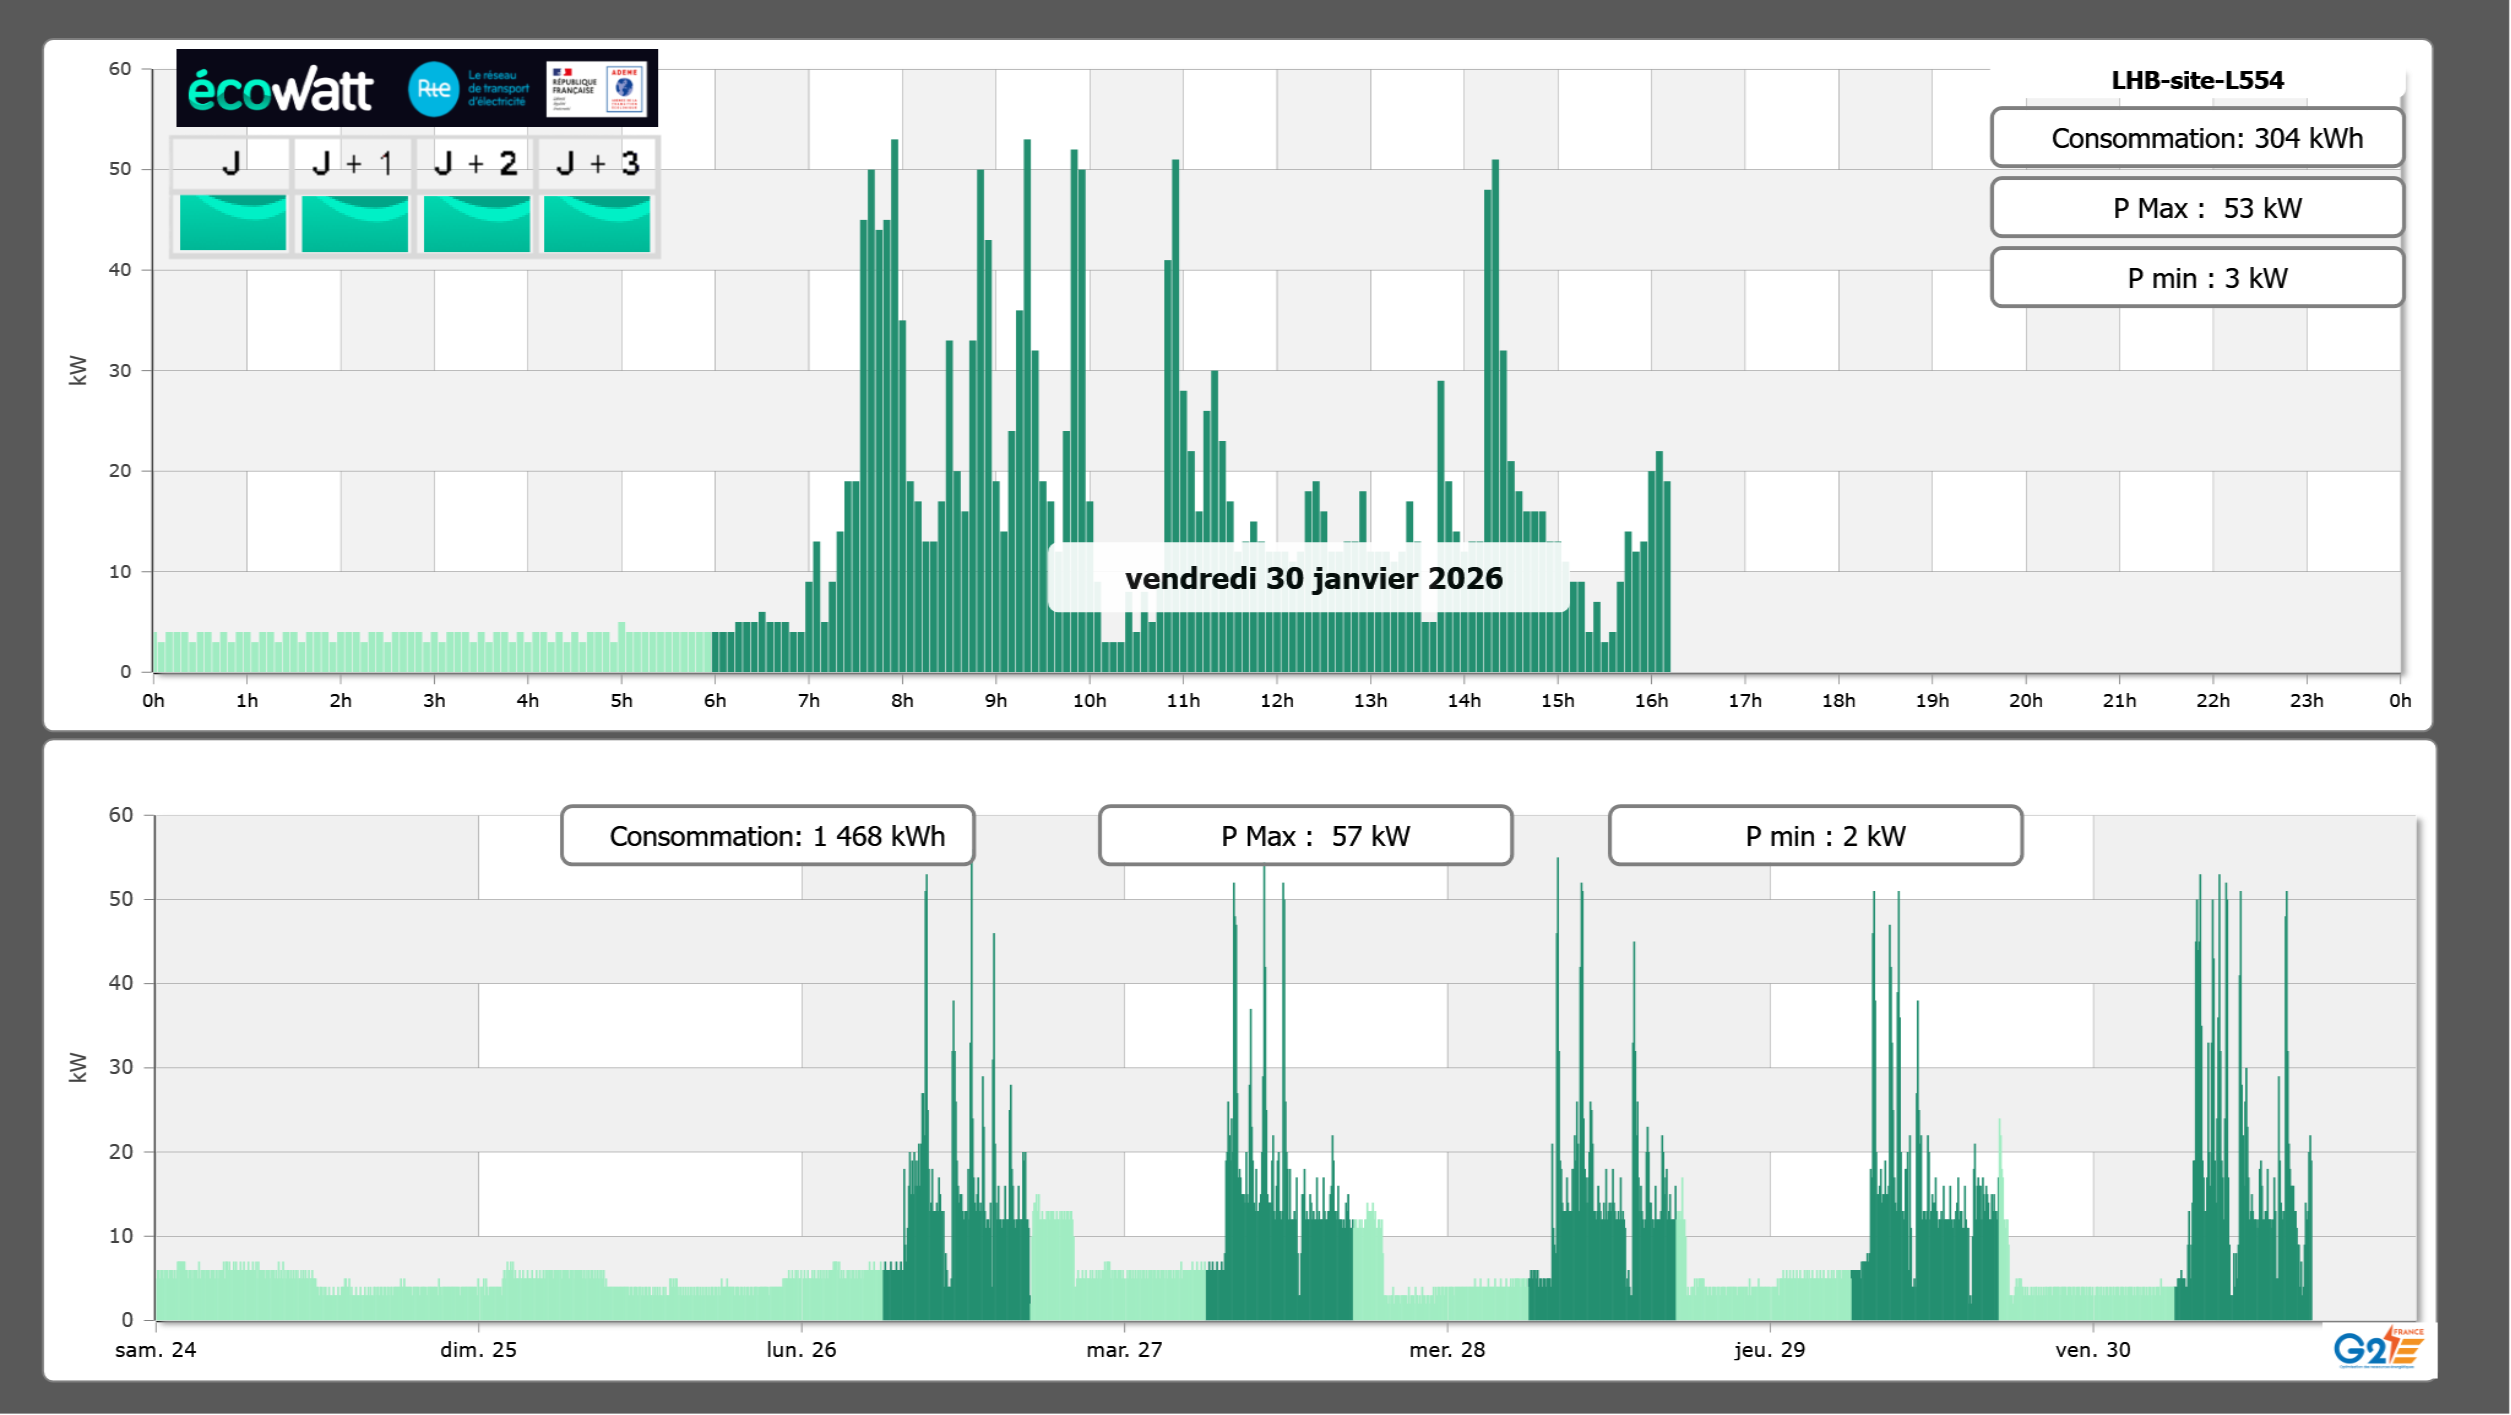Image resolution: width=2511 pixels, height=1415 pixels.
Task: Click the J + 3 header label
Action: [x=597, y=163]
